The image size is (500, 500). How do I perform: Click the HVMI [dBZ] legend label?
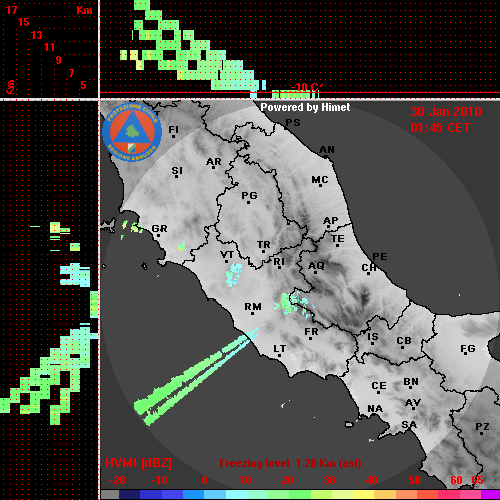138,463
